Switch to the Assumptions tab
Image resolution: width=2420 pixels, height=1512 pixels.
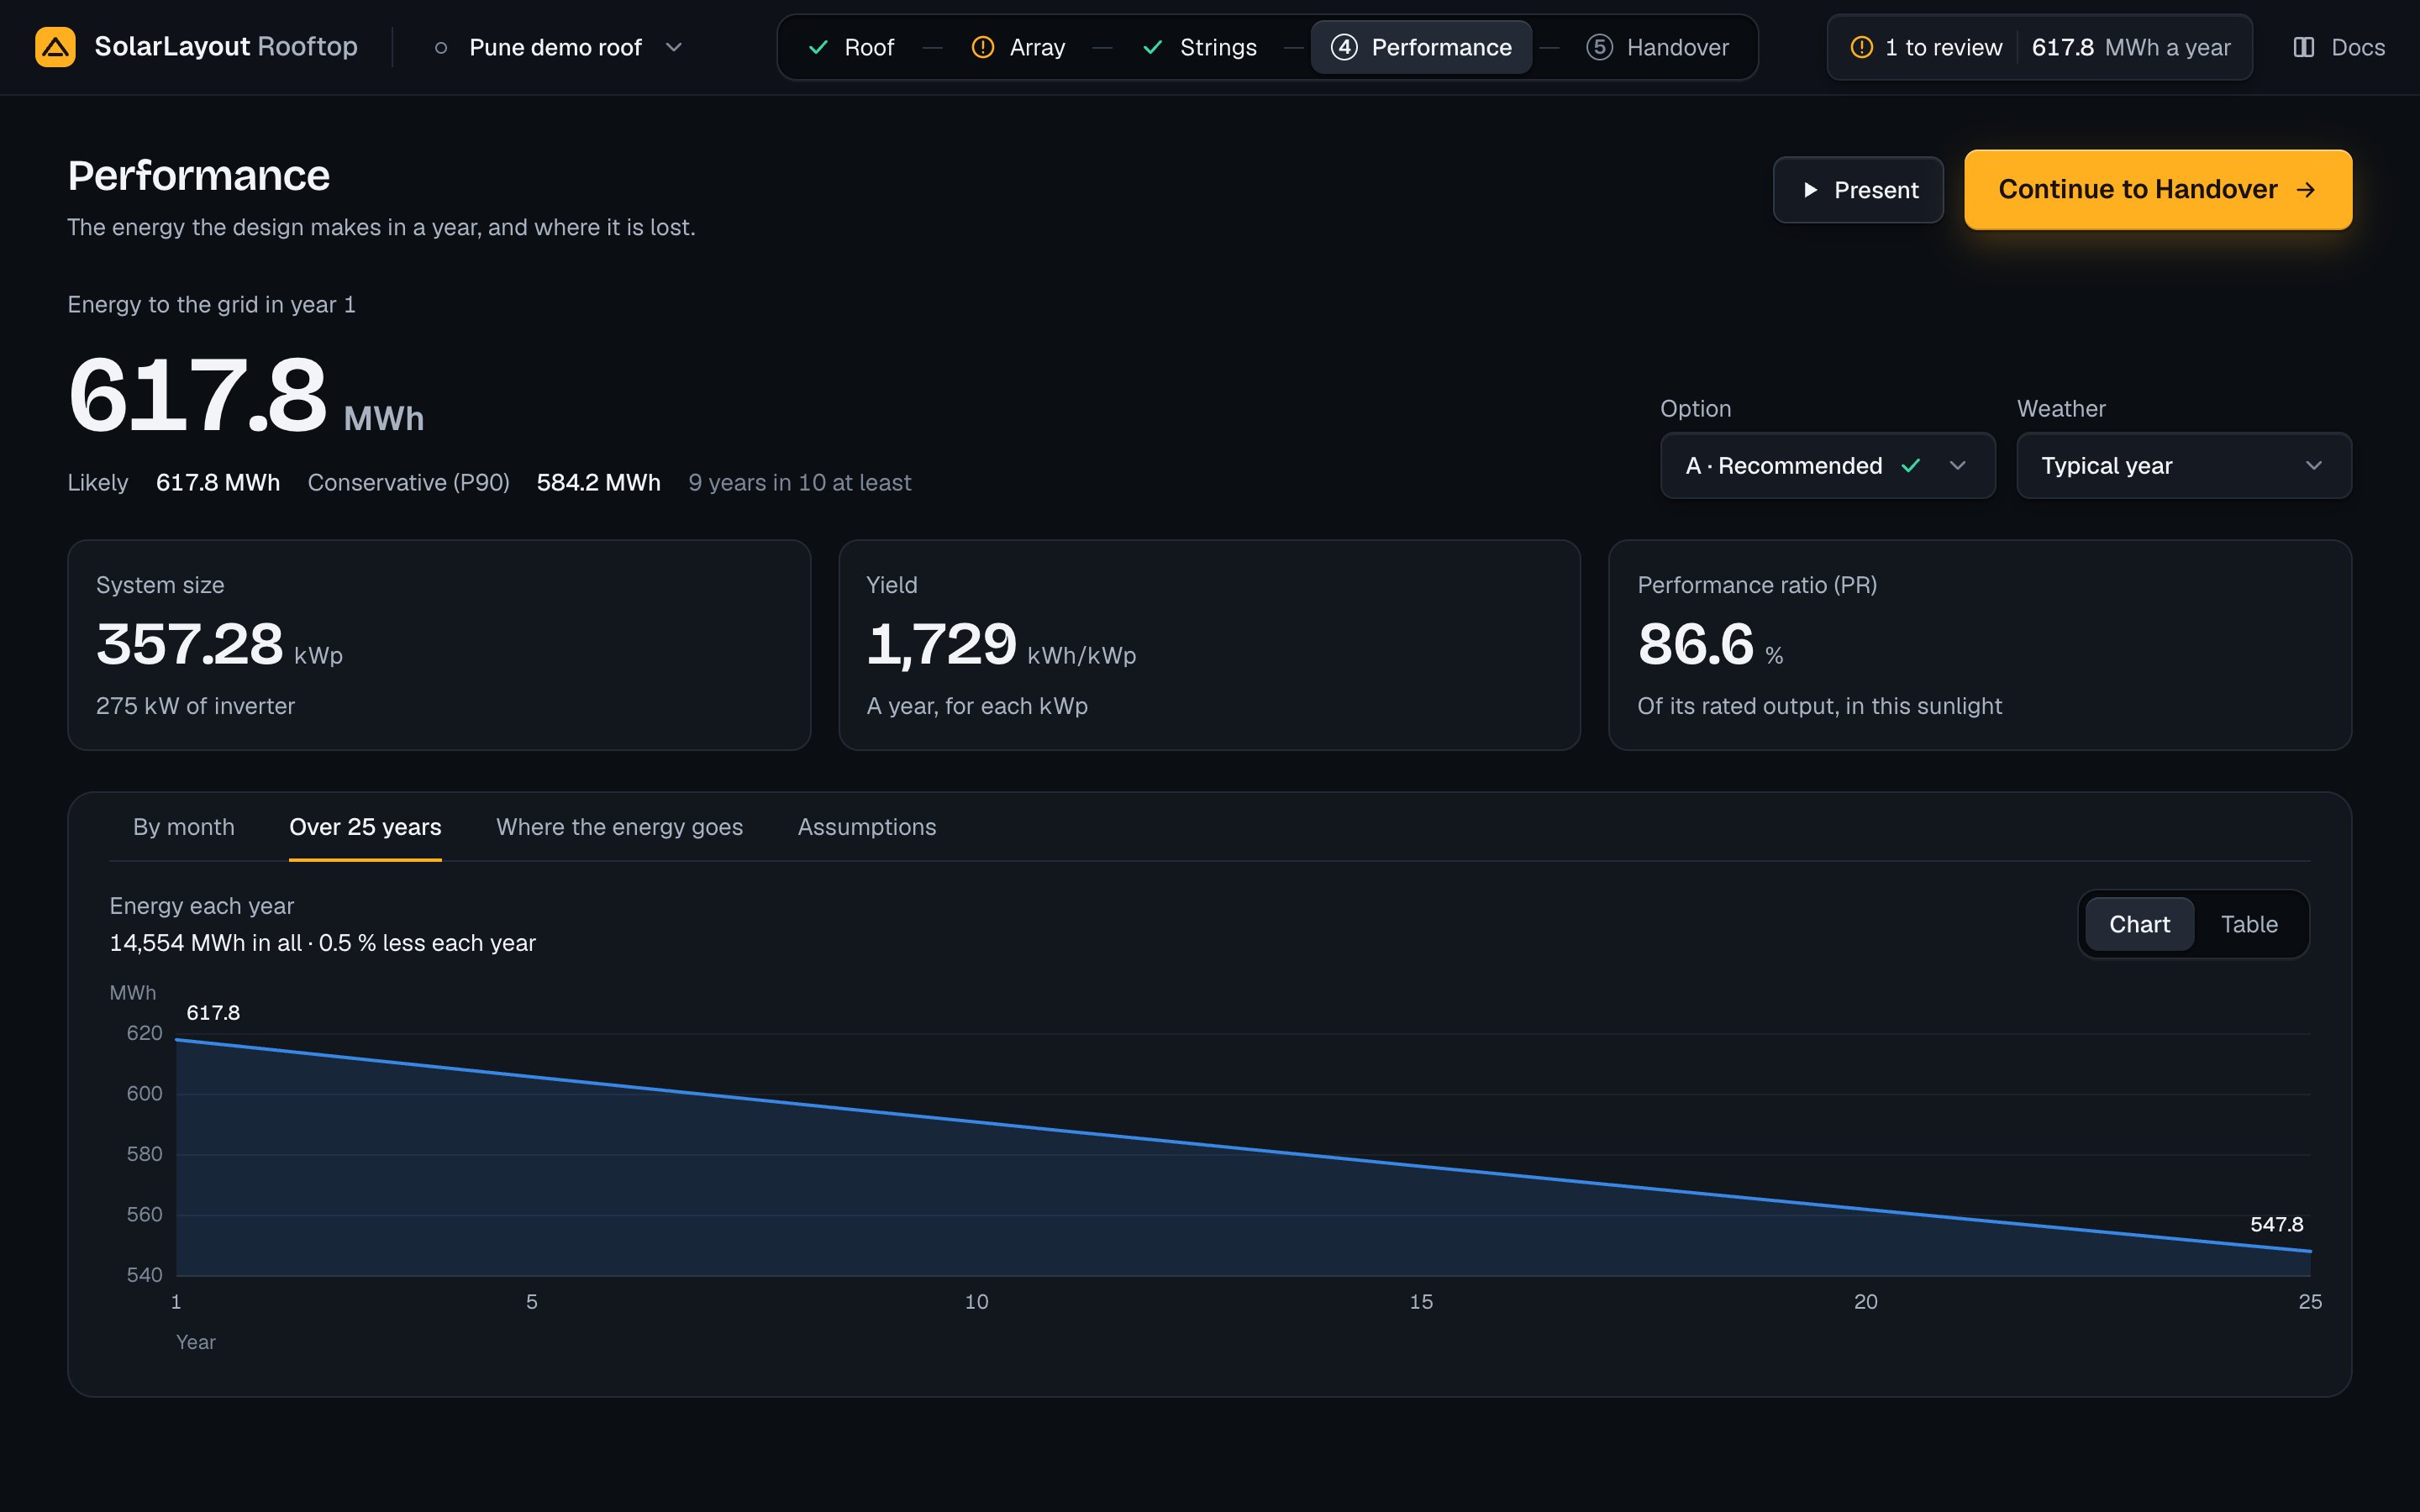pyautogui.click(x=867, y=827)
